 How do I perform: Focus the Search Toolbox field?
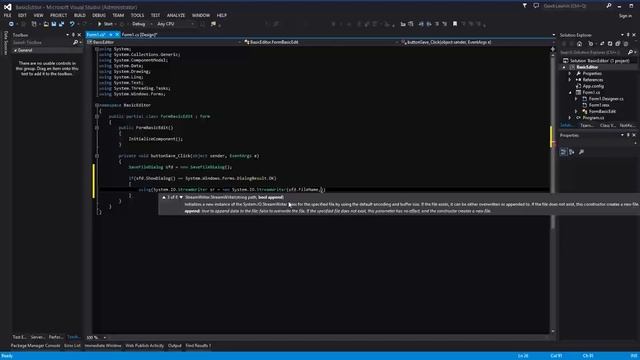click(x=42, y=42)
